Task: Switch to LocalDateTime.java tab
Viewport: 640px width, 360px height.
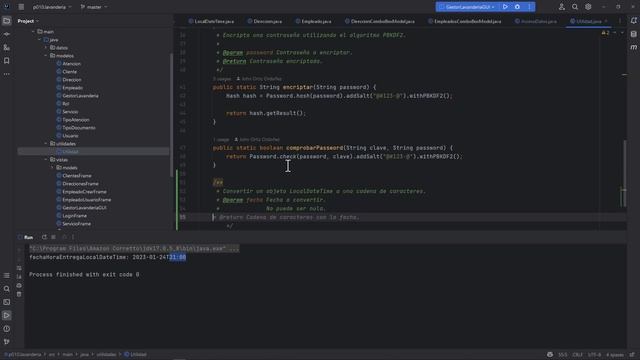Action: click(211, 21)
